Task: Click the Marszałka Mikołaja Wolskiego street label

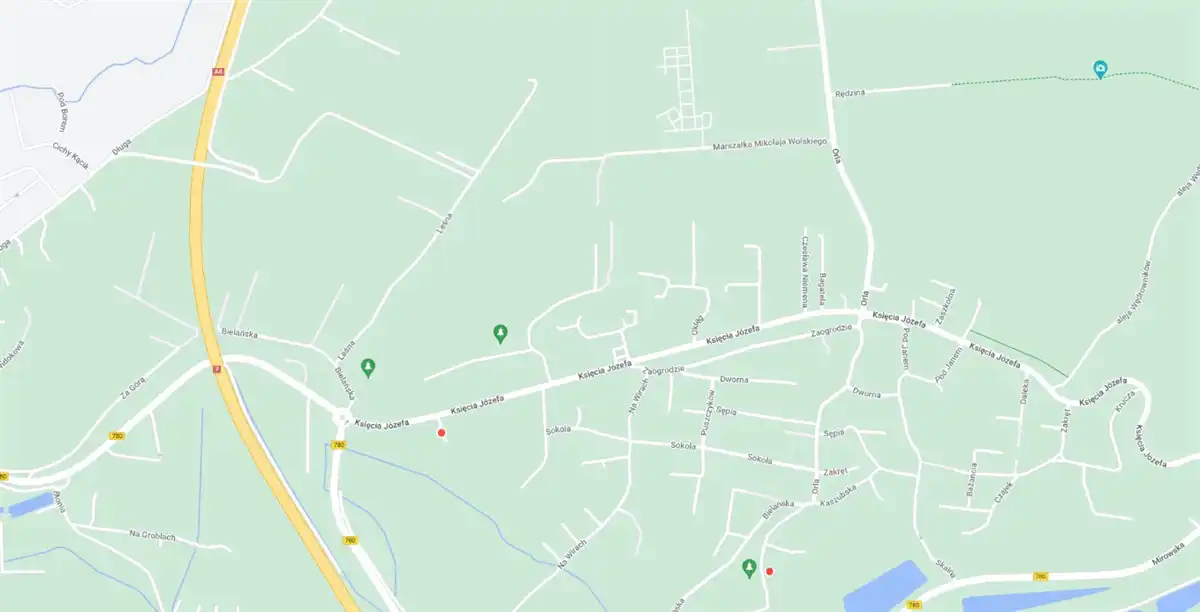Action: click(x=769, y=147)
